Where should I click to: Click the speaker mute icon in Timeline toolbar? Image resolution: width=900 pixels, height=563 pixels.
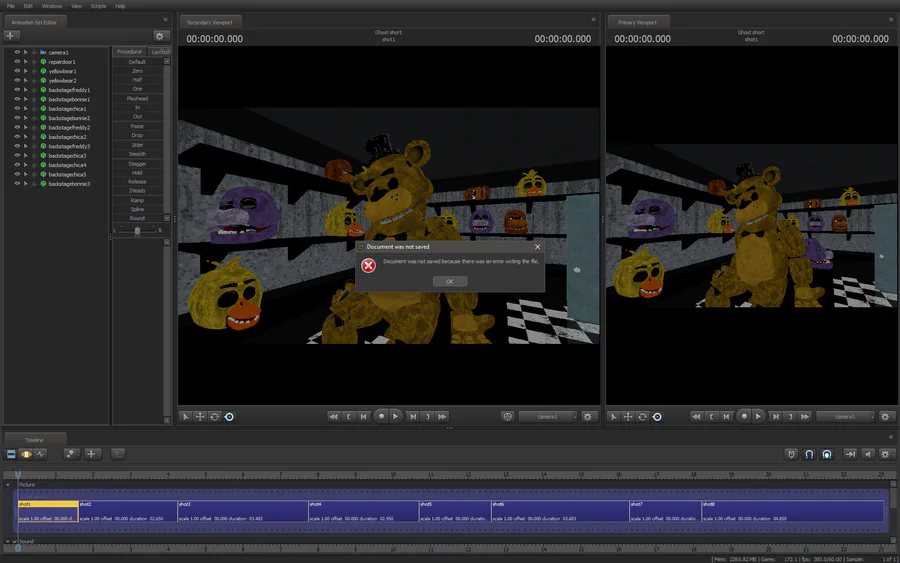(868, 454)
